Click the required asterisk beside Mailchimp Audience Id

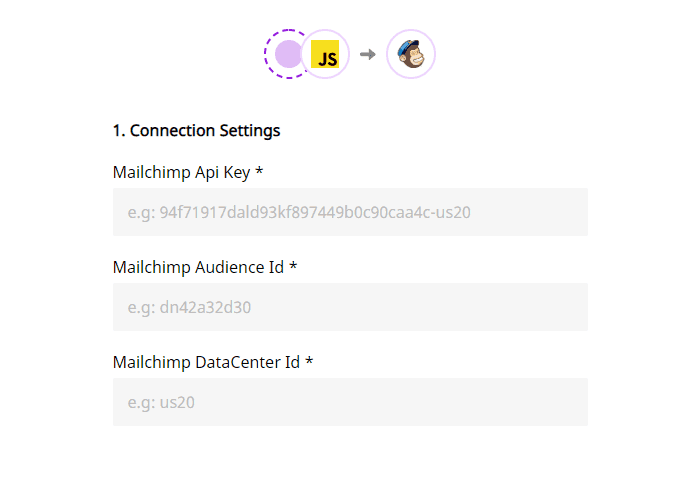[293, 267]
